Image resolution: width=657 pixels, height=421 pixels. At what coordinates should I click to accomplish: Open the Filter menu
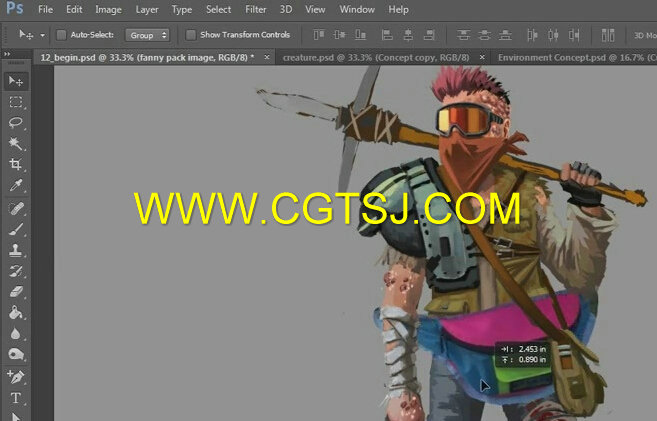point(256,9)
